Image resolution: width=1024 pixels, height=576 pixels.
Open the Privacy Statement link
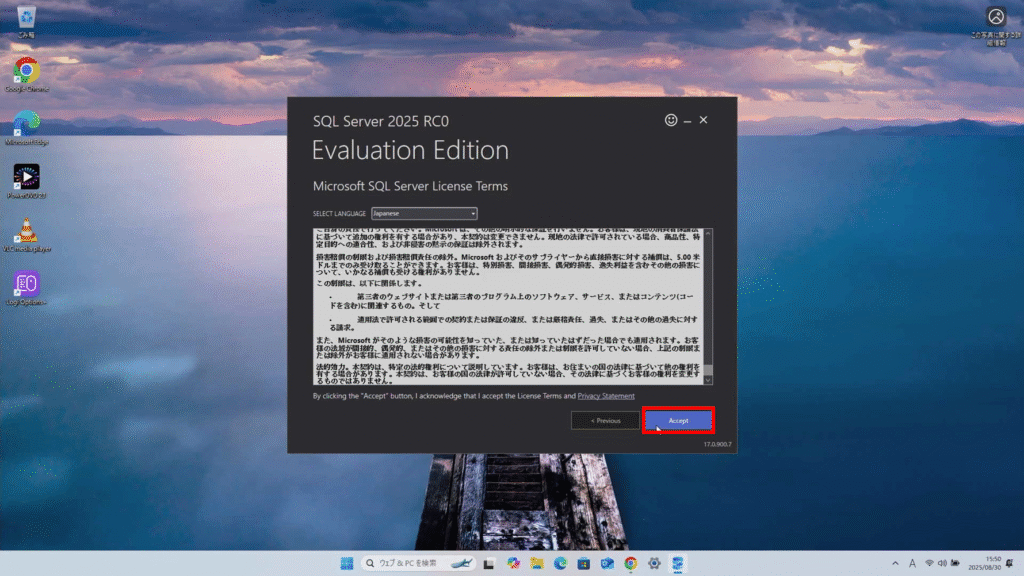click(605, 396)
